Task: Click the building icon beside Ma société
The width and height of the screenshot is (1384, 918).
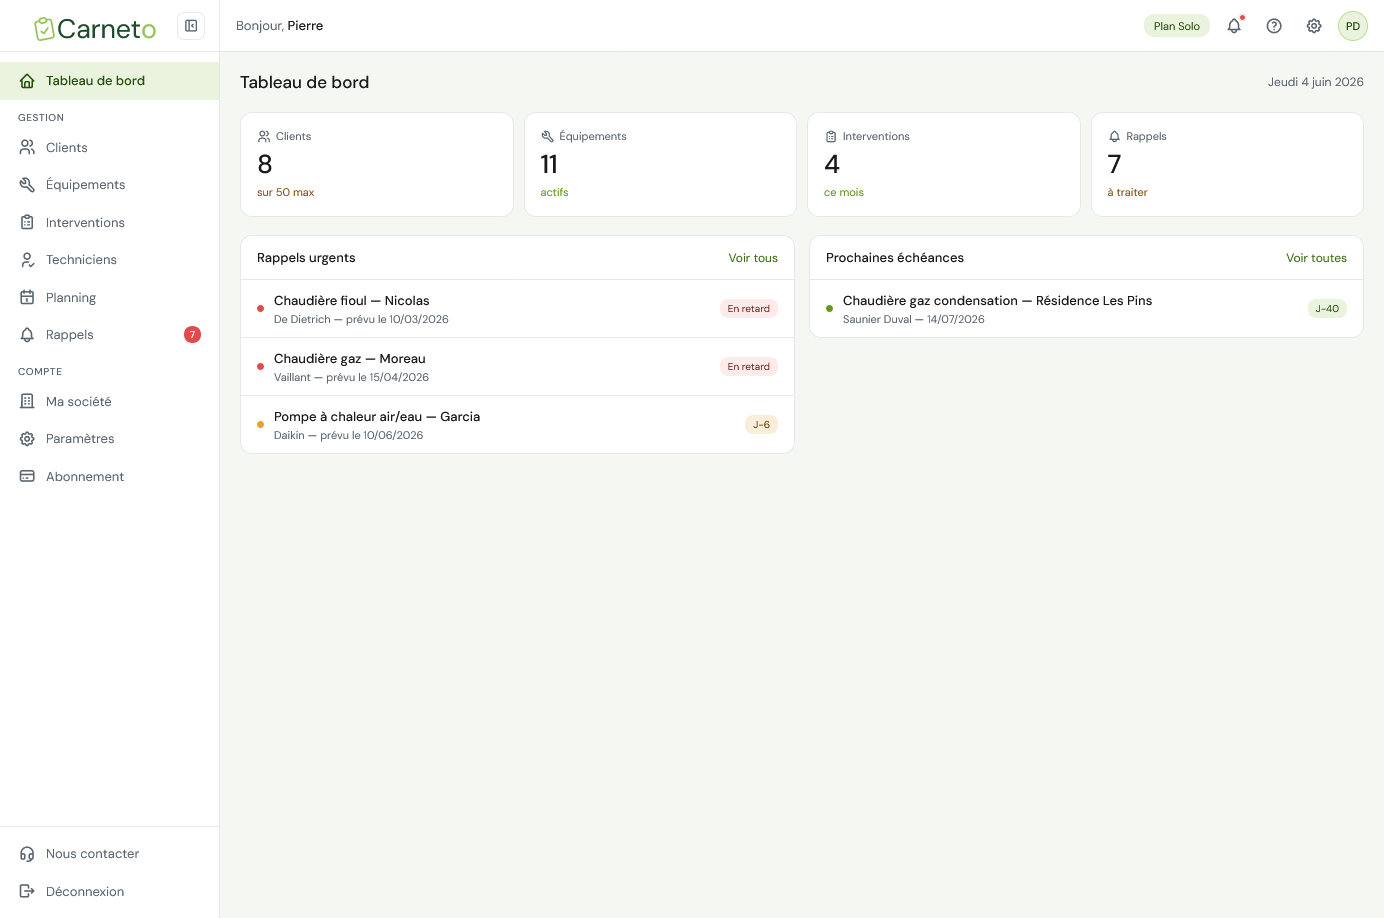Action: pyautogui.click(x=27, y=401)
